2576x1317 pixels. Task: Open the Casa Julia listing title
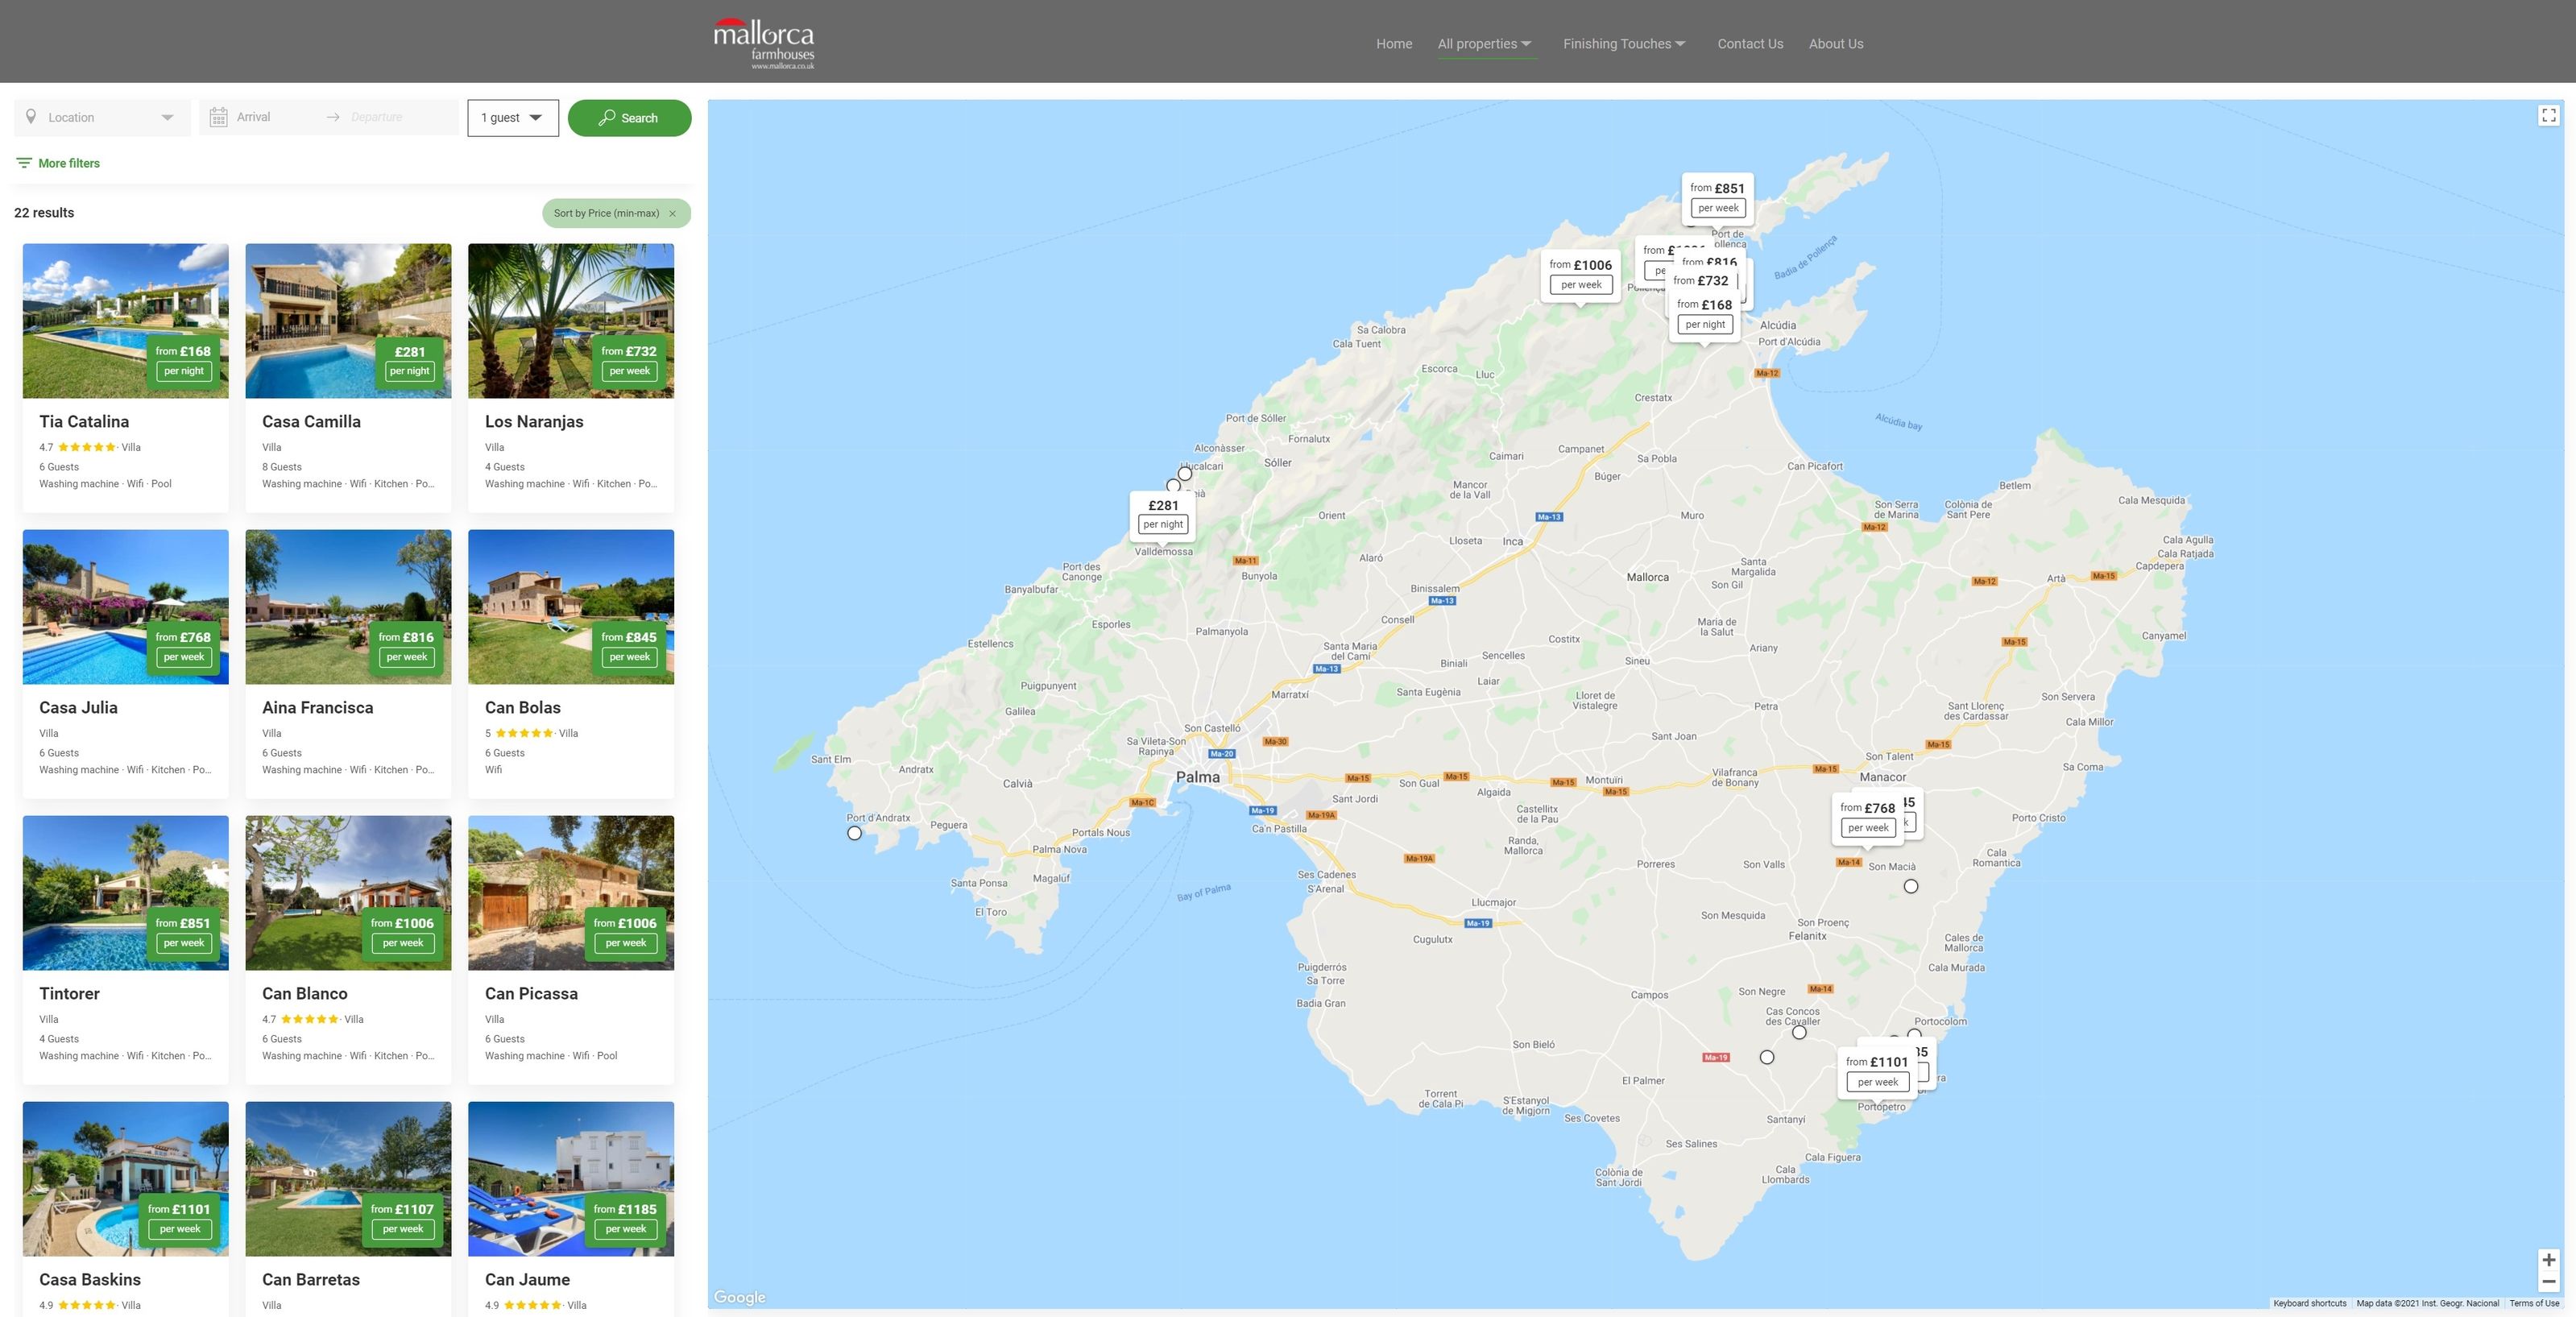pyautogui.click(x=78, y=707)
